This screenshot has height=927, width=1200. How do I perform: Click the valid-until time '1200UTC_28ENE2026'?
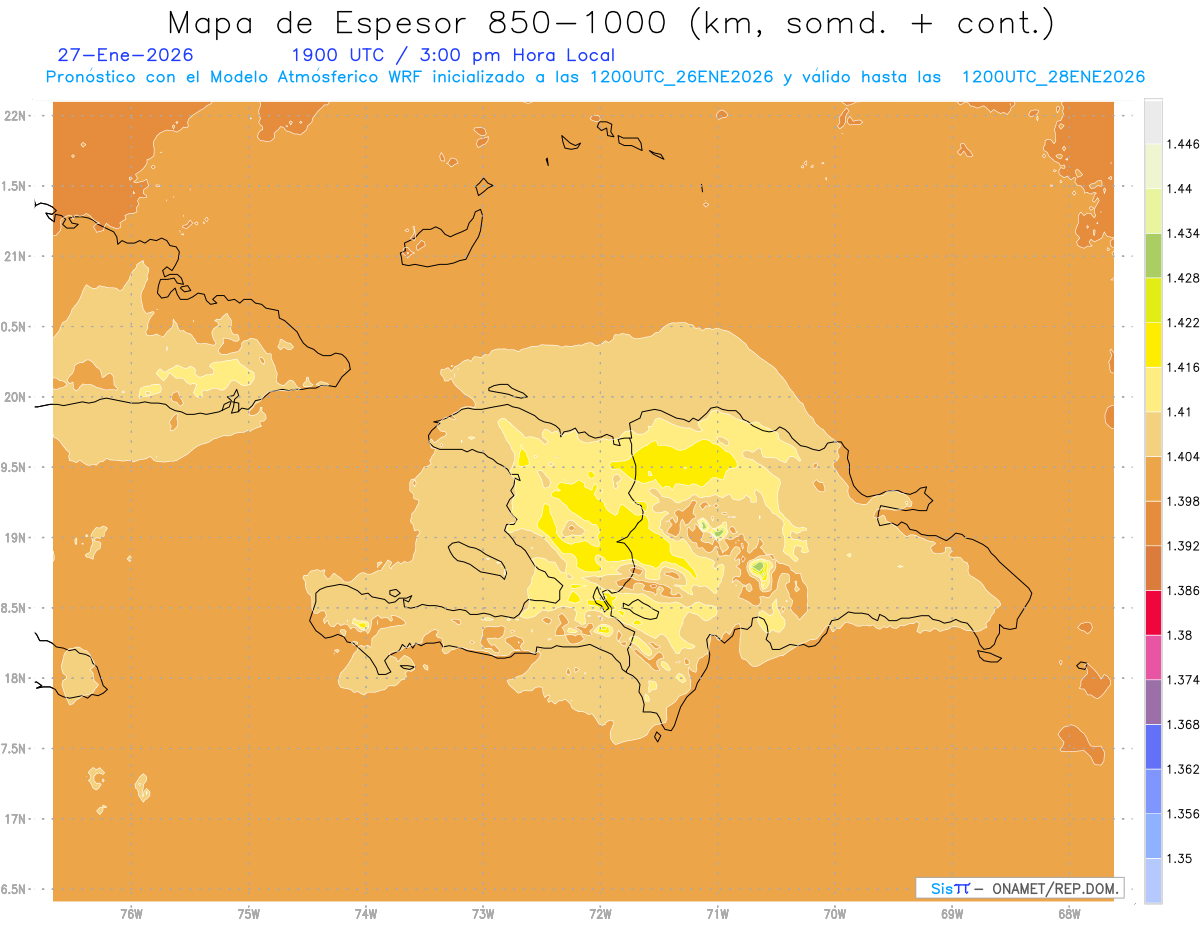pyautogui.click(x=1052, y=77)
